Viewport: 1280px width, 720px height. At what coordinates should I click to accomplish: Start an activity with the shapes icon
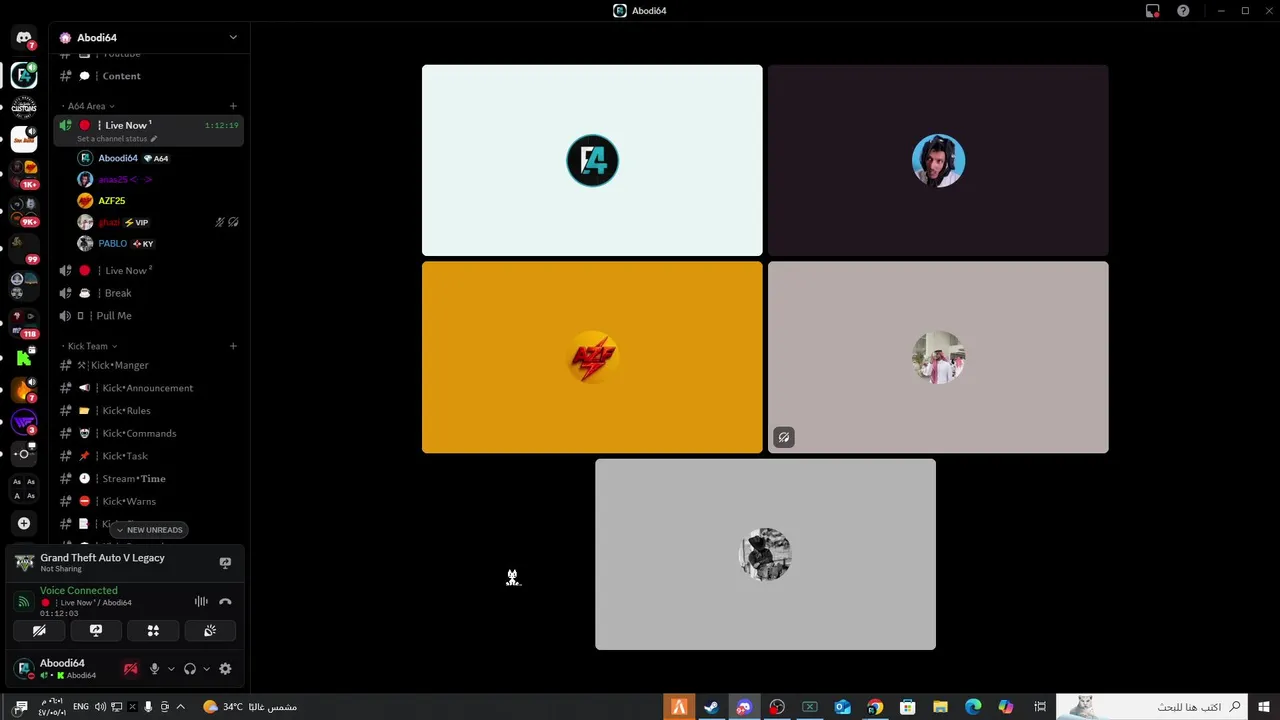(x=153, y=631)
